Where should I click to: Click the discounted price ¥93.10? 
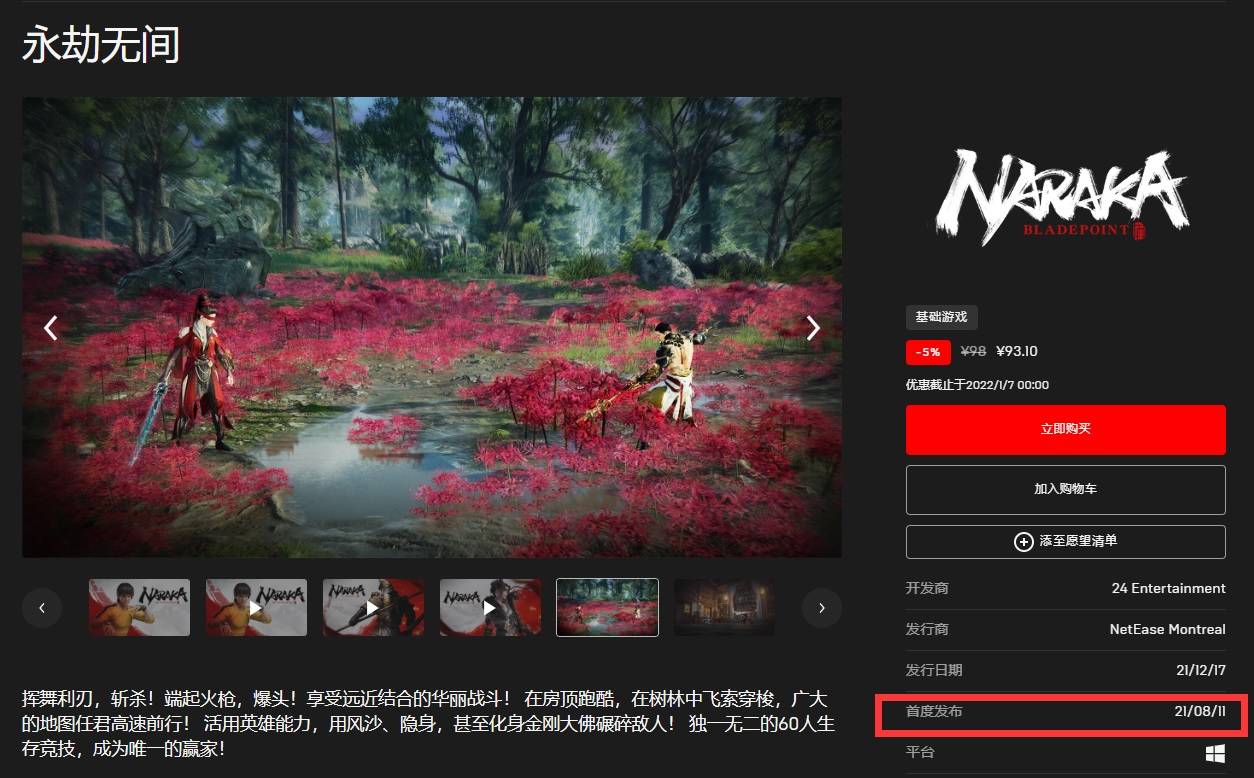tap(1017, 351)
